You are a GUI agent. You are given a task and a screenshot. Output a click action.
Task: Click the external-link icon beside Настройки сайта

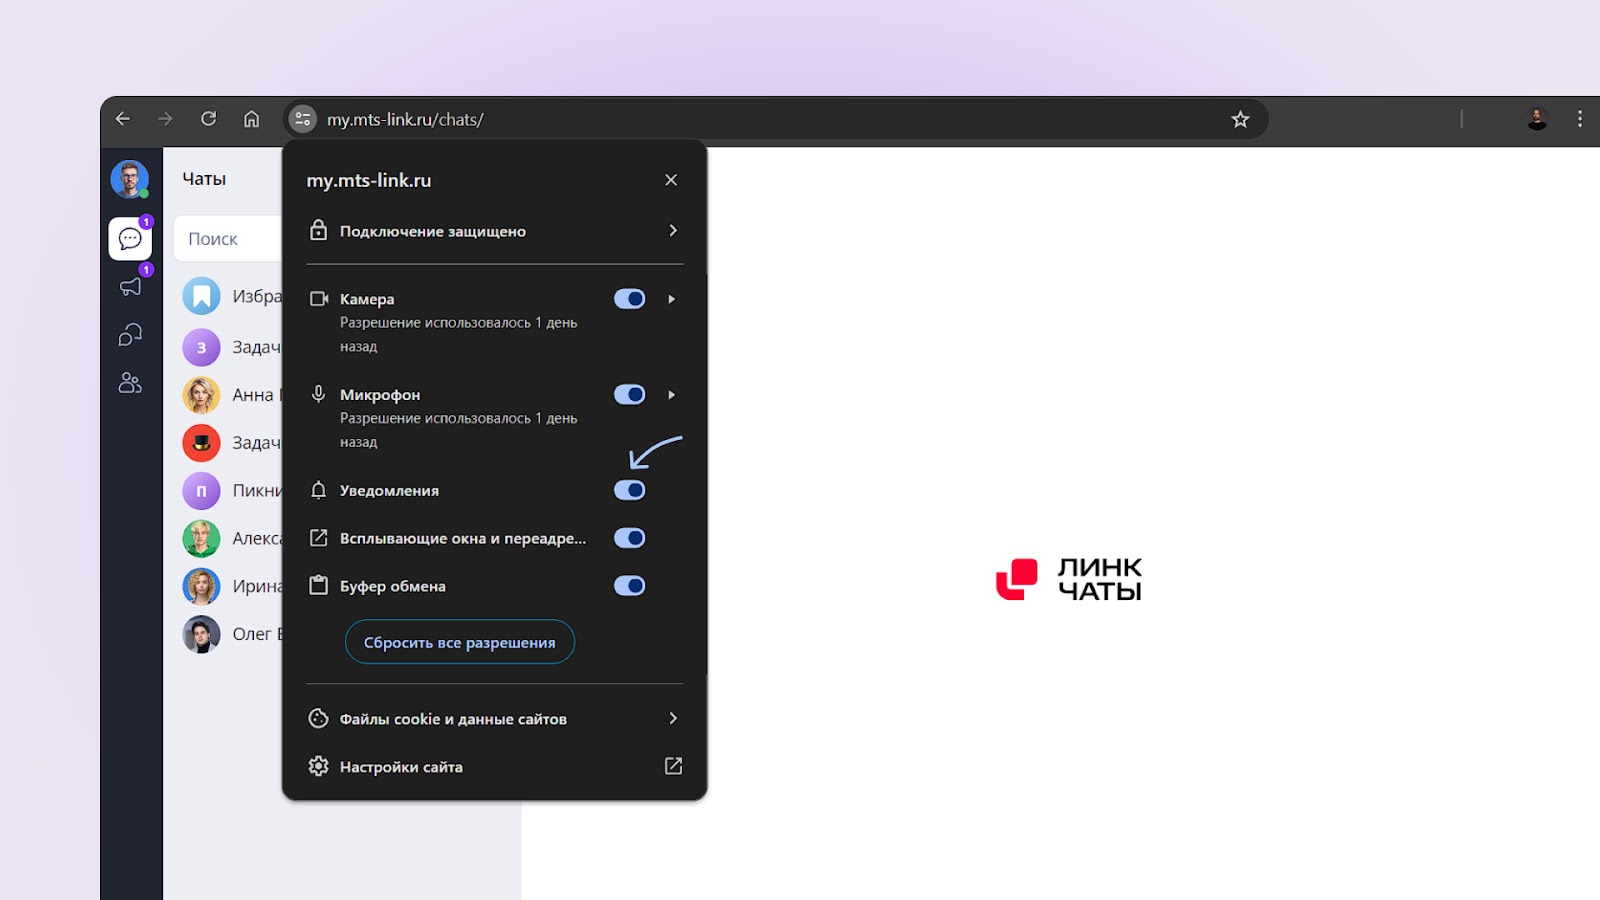(x=673, y=766)
